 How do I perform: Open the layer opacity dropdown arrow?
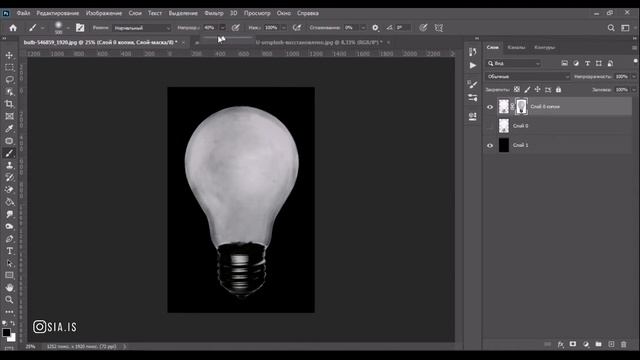[x=634, y=77]
